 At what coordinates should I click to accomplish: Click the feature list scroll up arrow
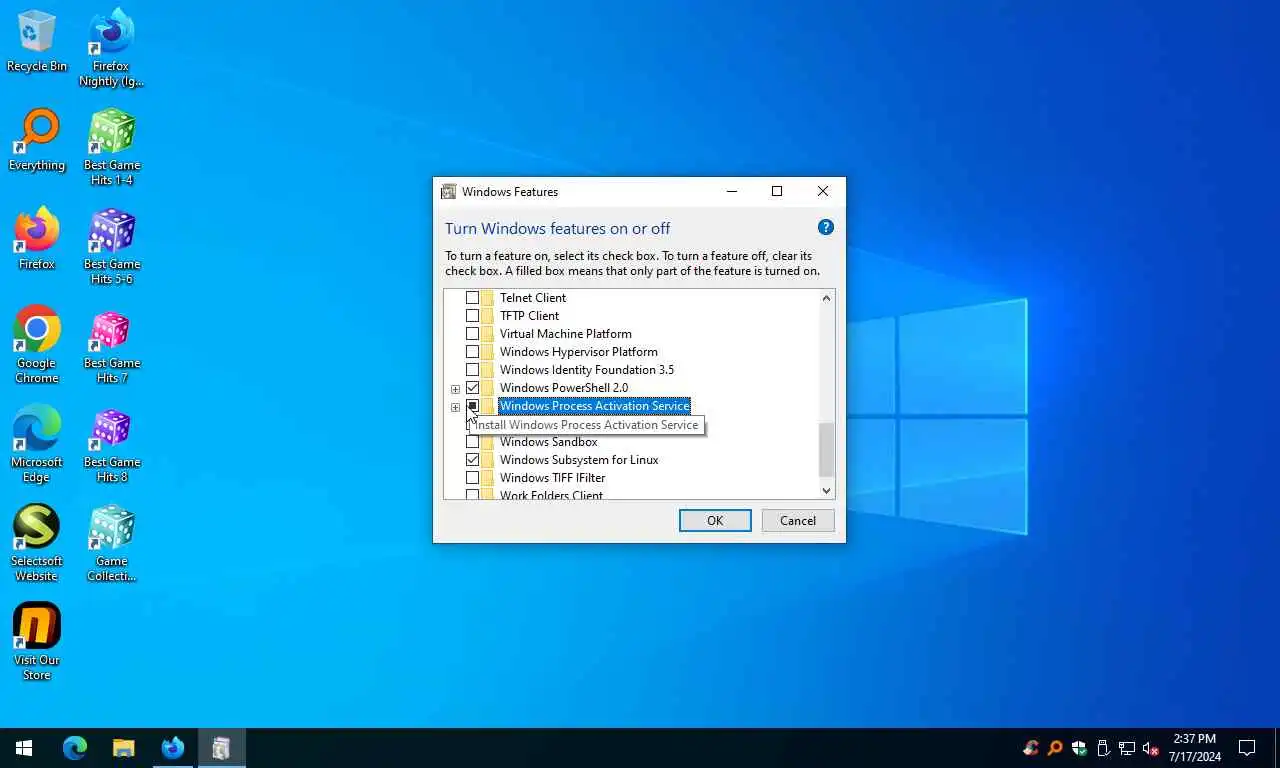[826, 298]
